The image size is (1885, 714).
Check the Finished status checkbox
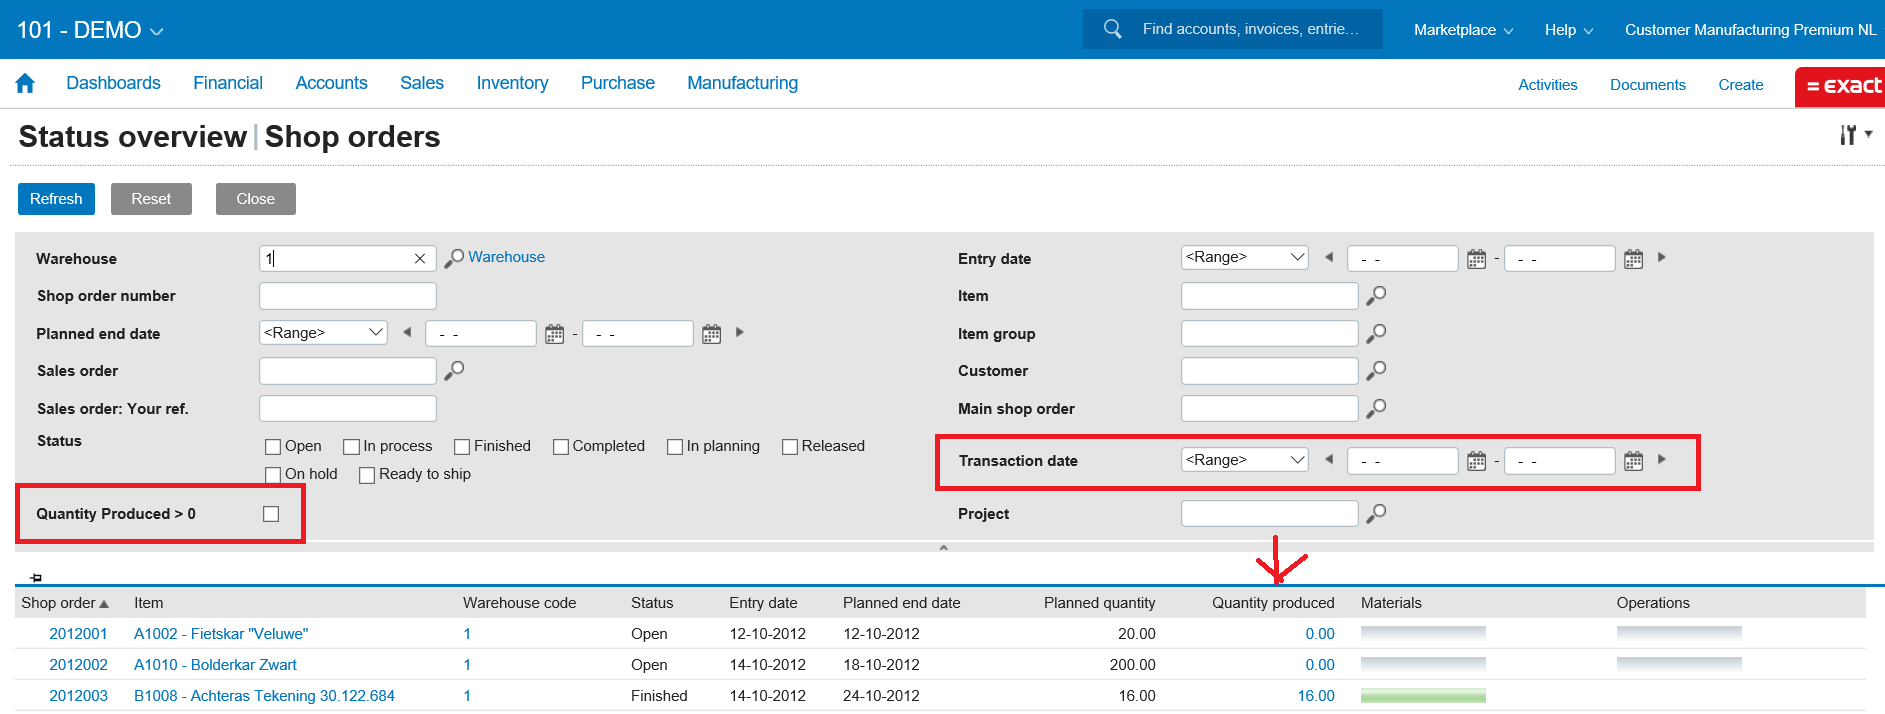coord(462,447)
